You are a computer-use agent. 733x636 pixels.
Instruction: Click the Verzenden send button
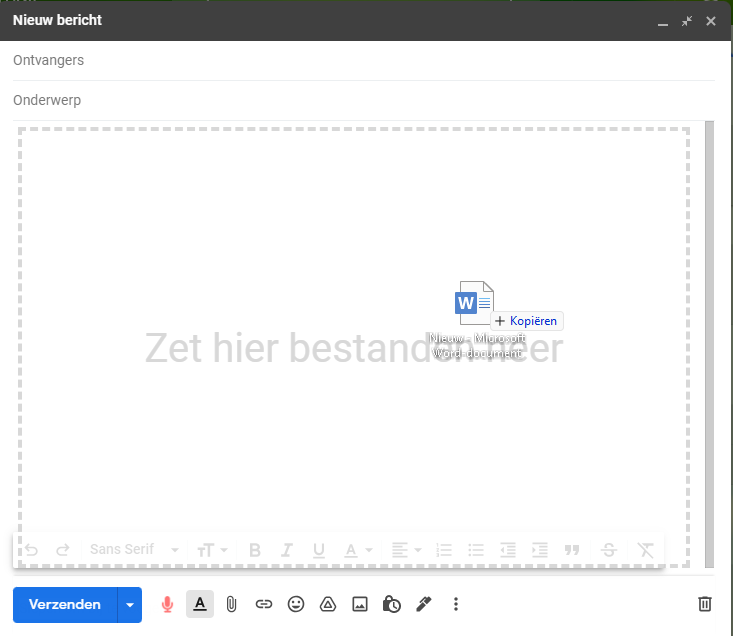65,604
